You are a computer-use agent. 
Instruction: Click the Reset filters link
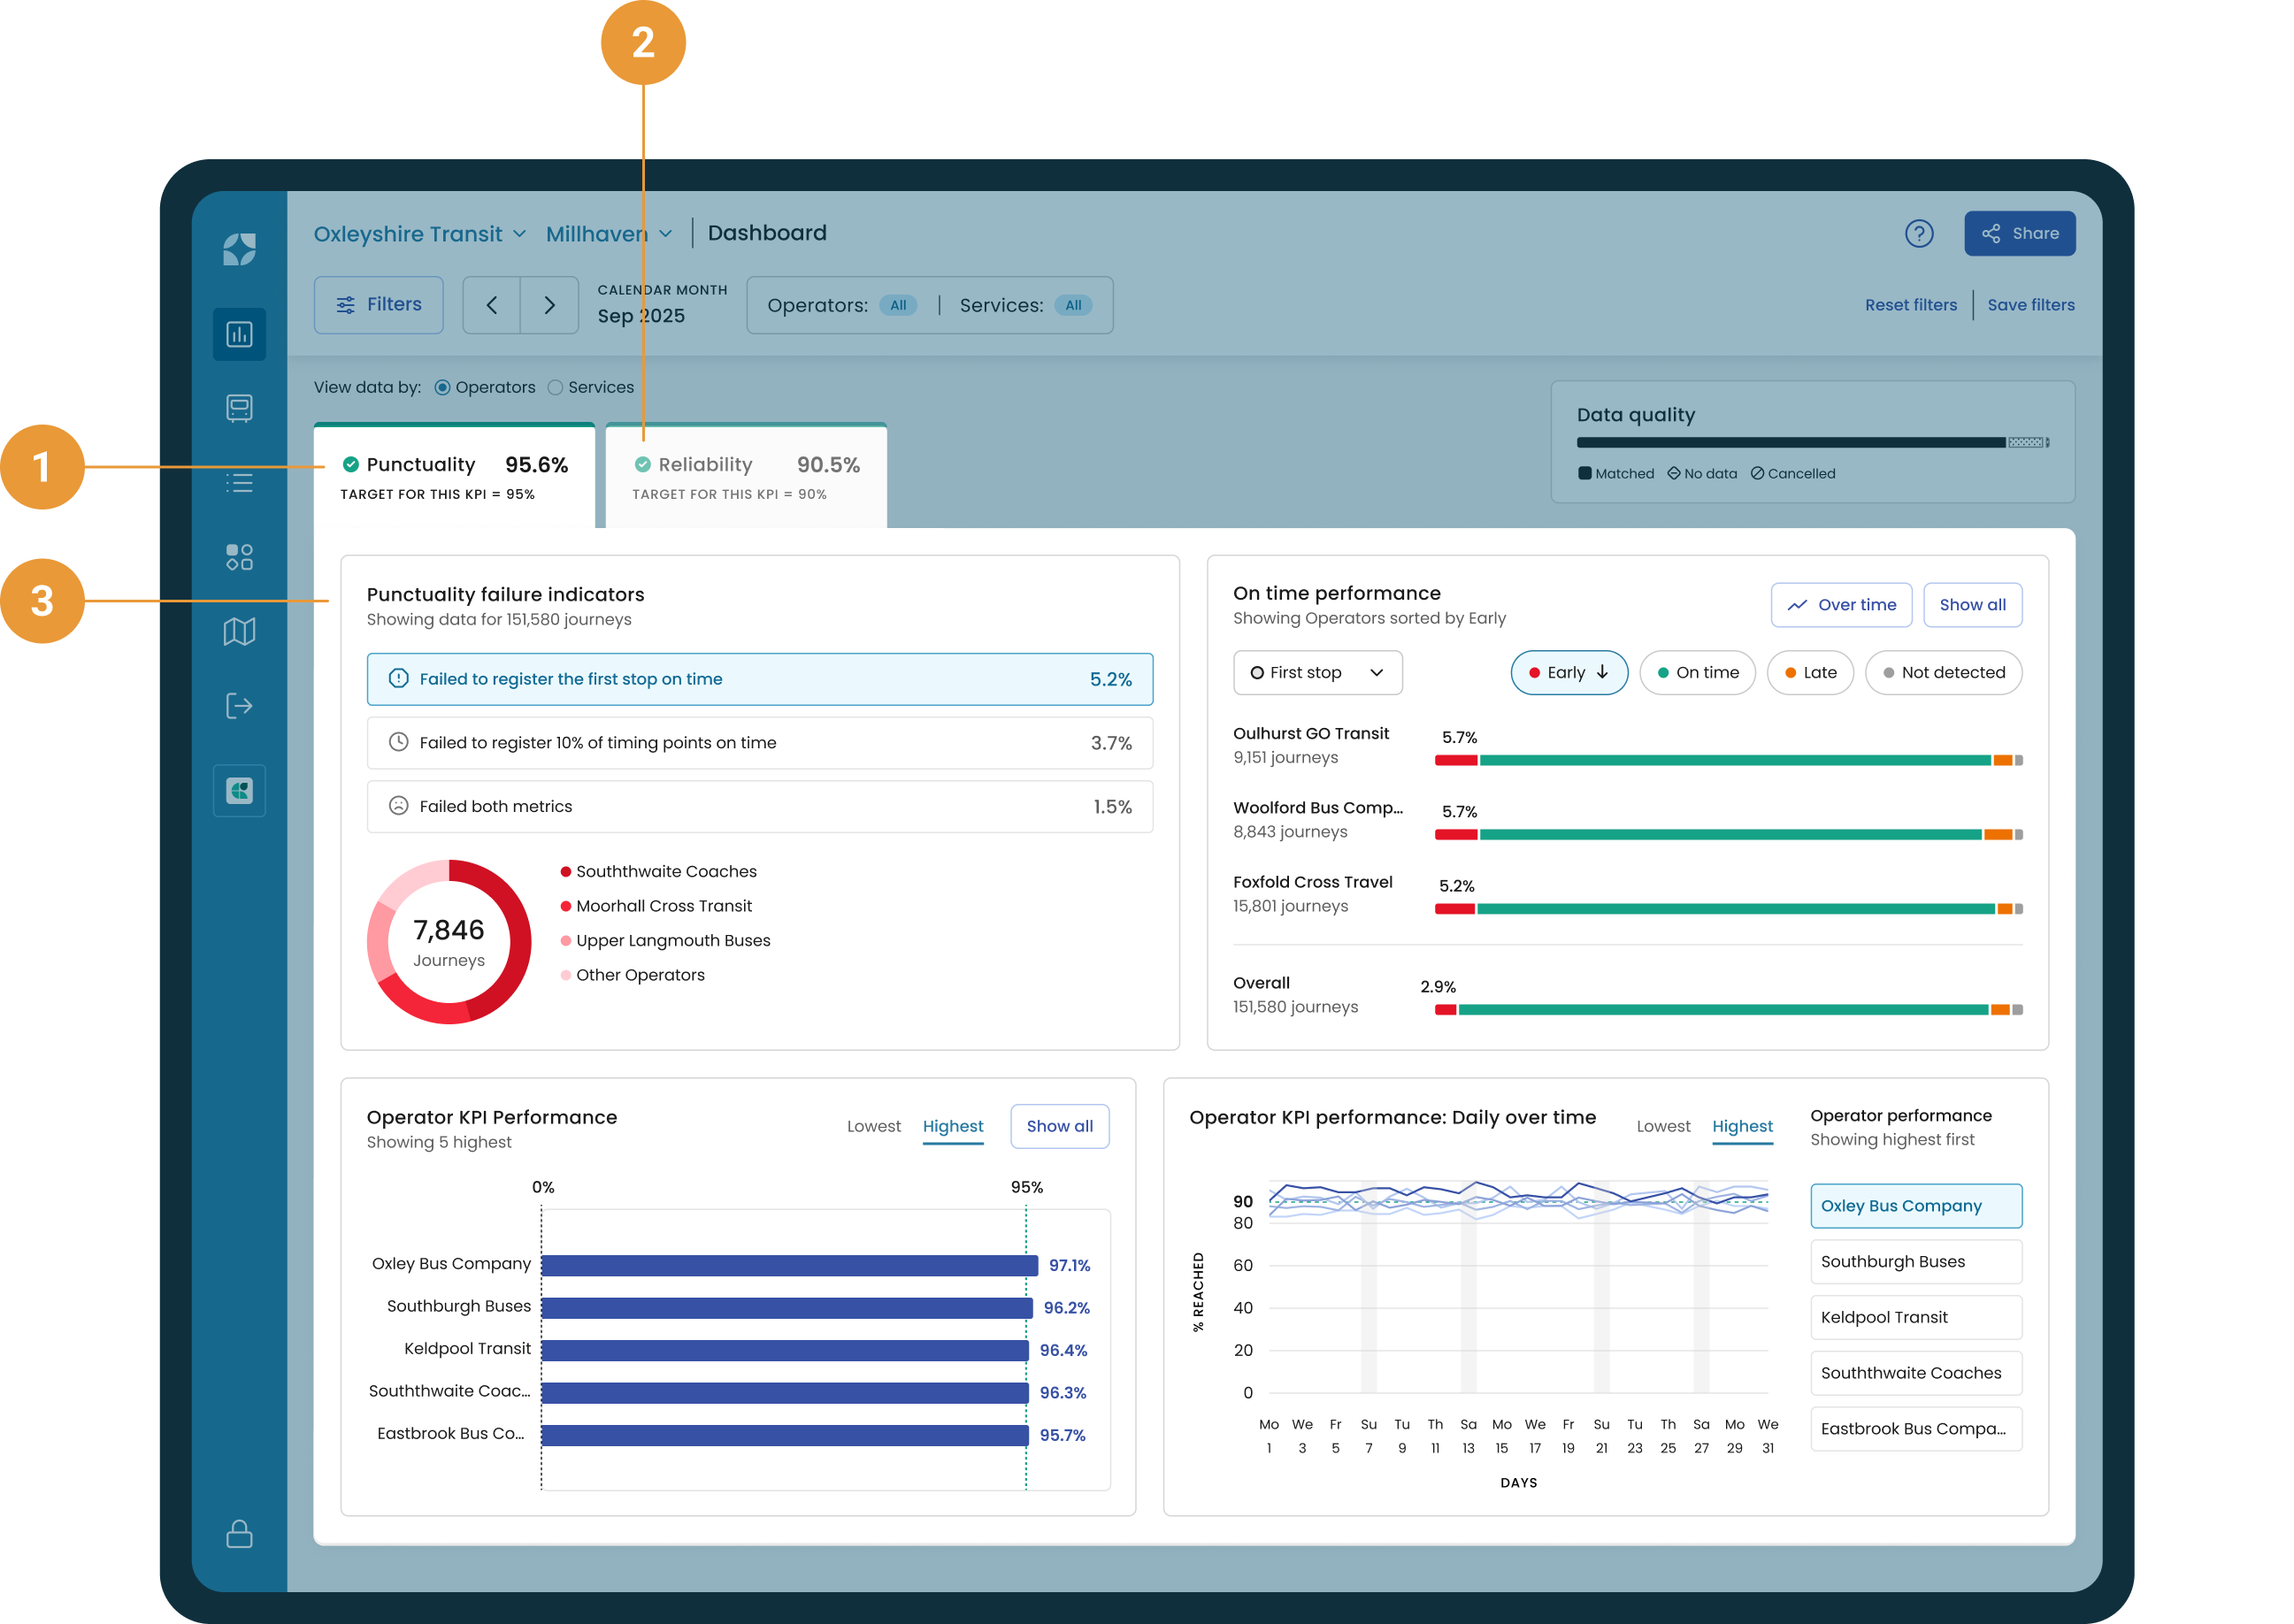tap(1910, 305)
